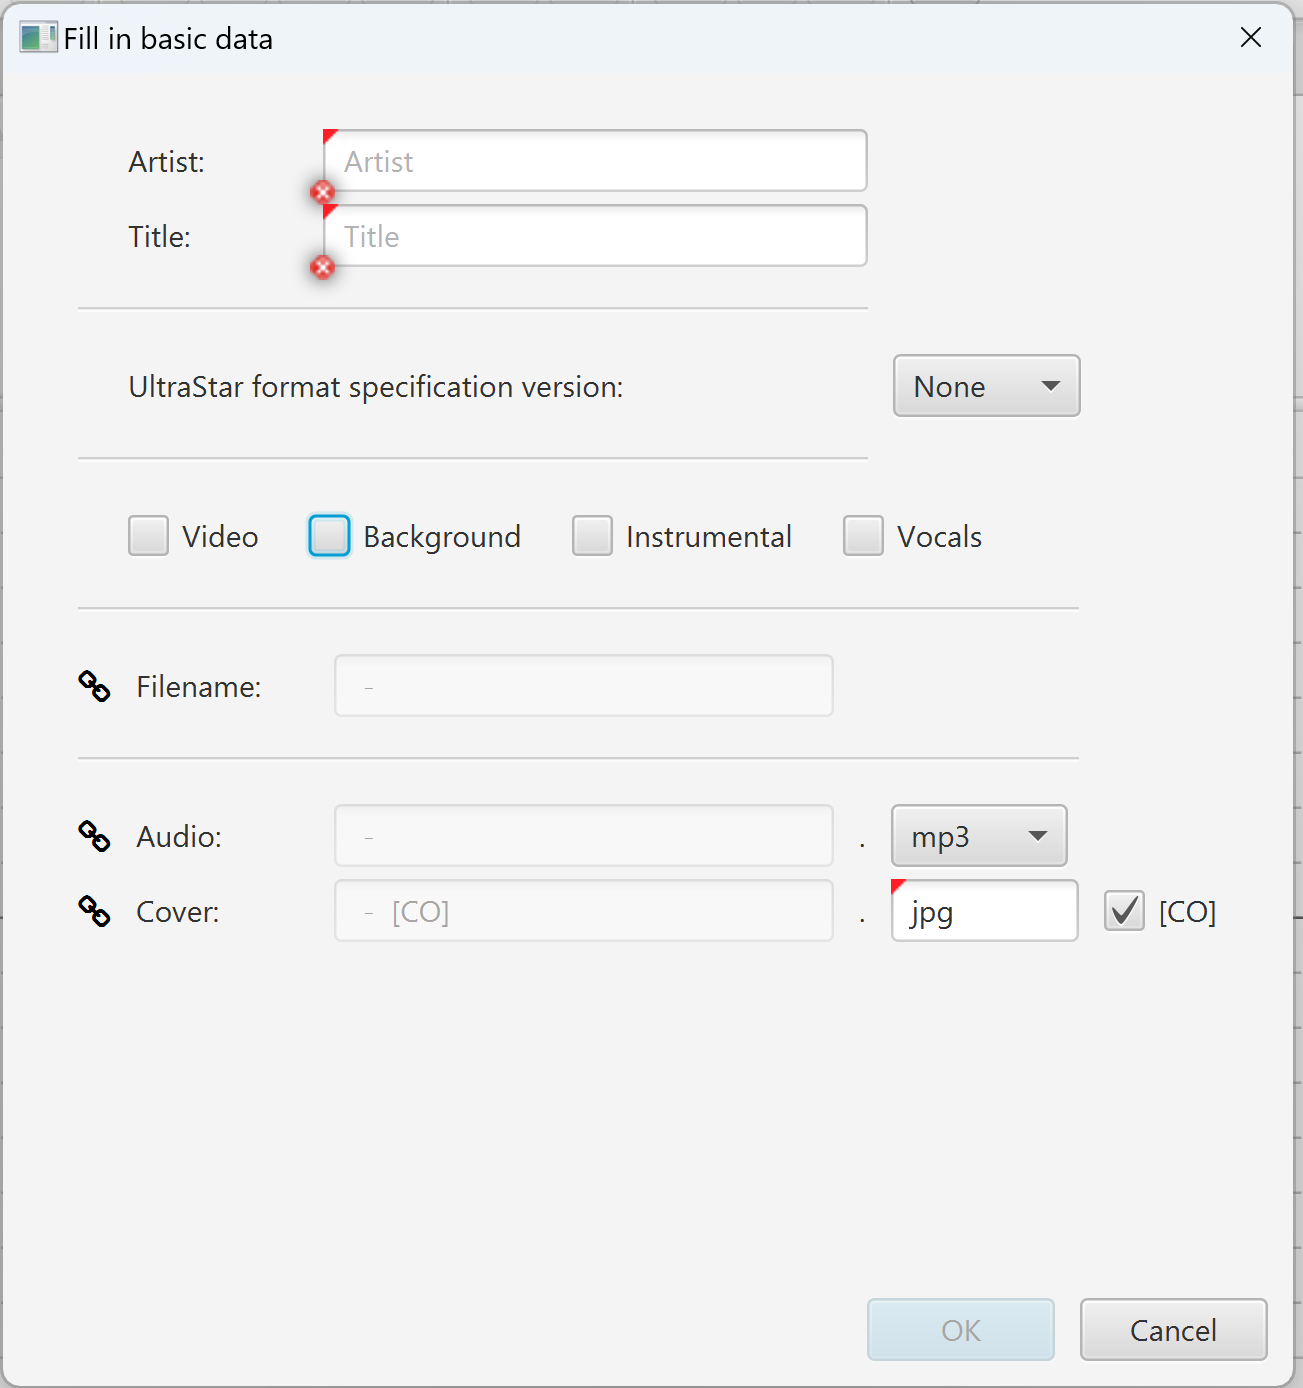1303x1388 pixels.
Task: Click the red error icon under Title field
Action: pos(322,267)
